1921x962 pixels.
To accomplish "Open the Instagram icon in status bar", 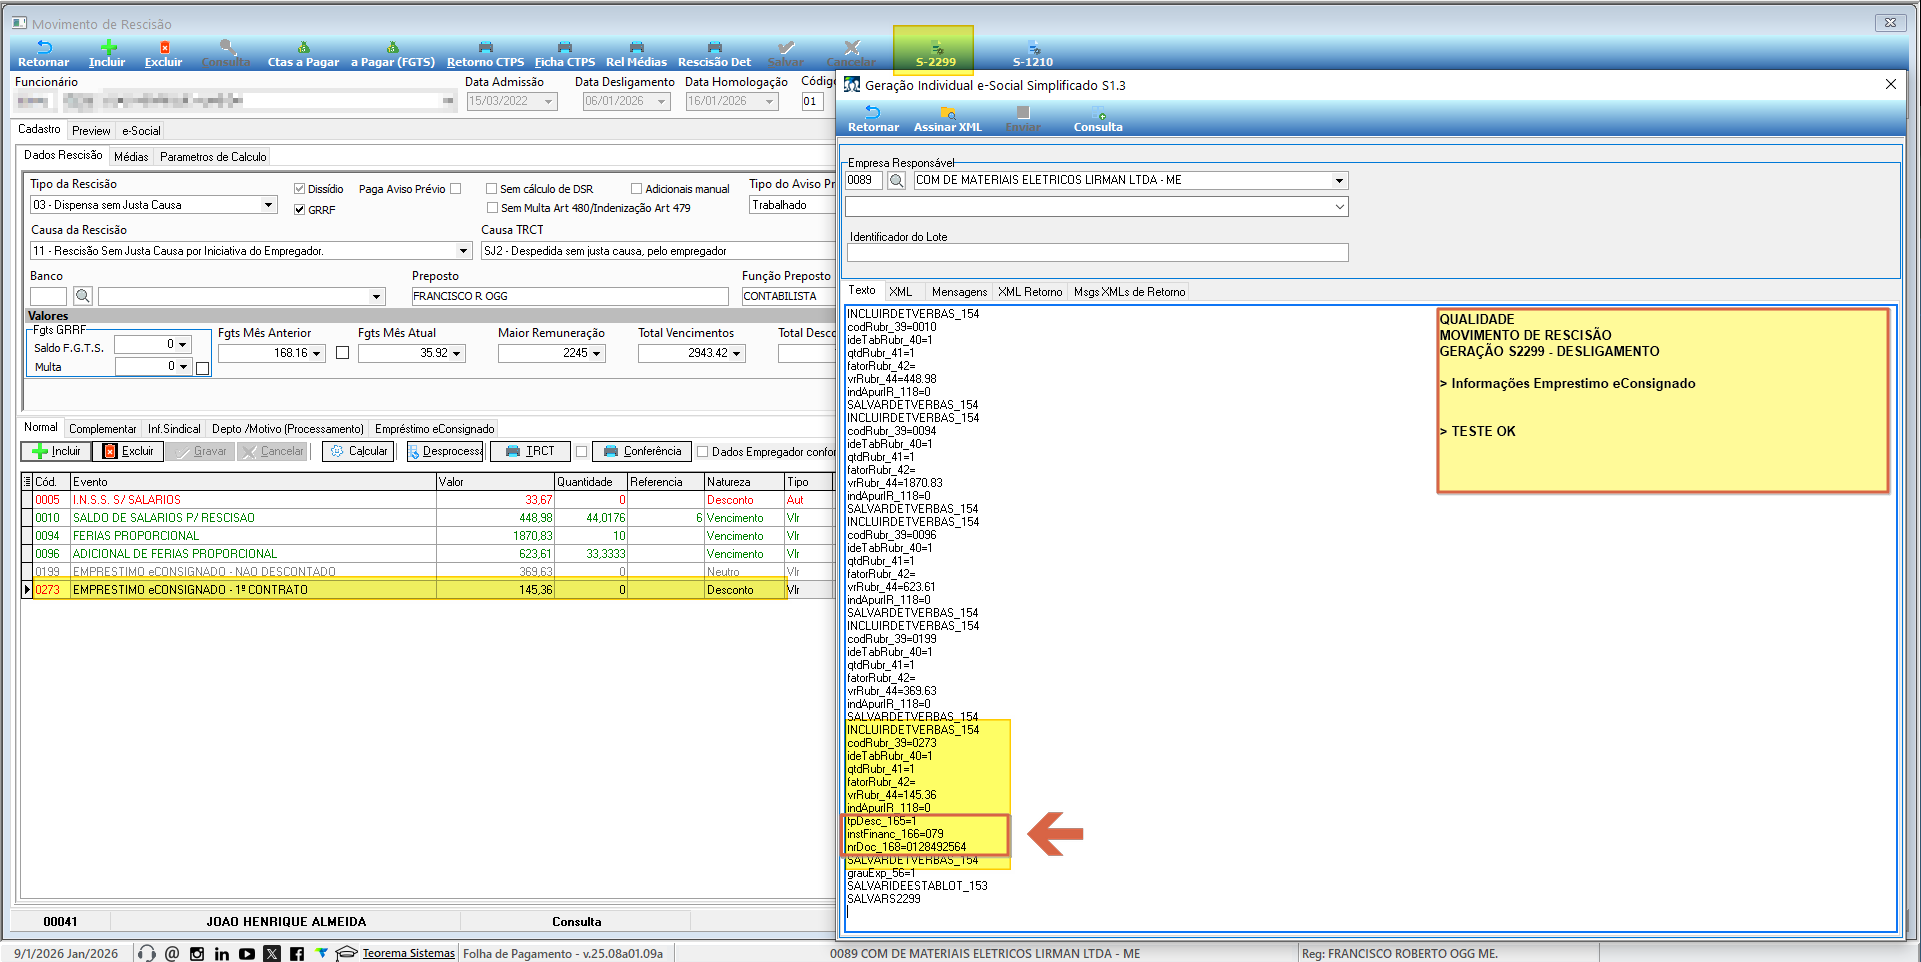I will pos(197,954).
